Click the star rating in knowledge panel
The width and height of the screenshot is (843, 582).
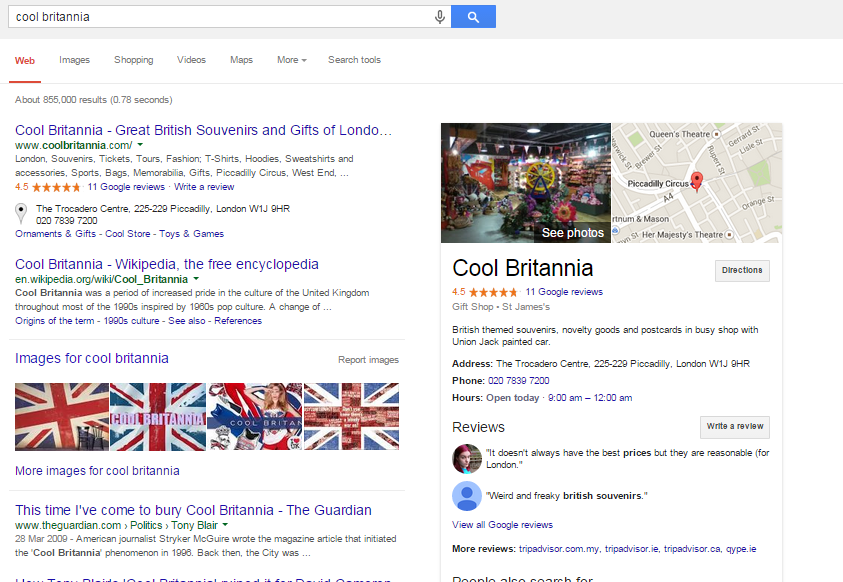(x=492, y=292)
